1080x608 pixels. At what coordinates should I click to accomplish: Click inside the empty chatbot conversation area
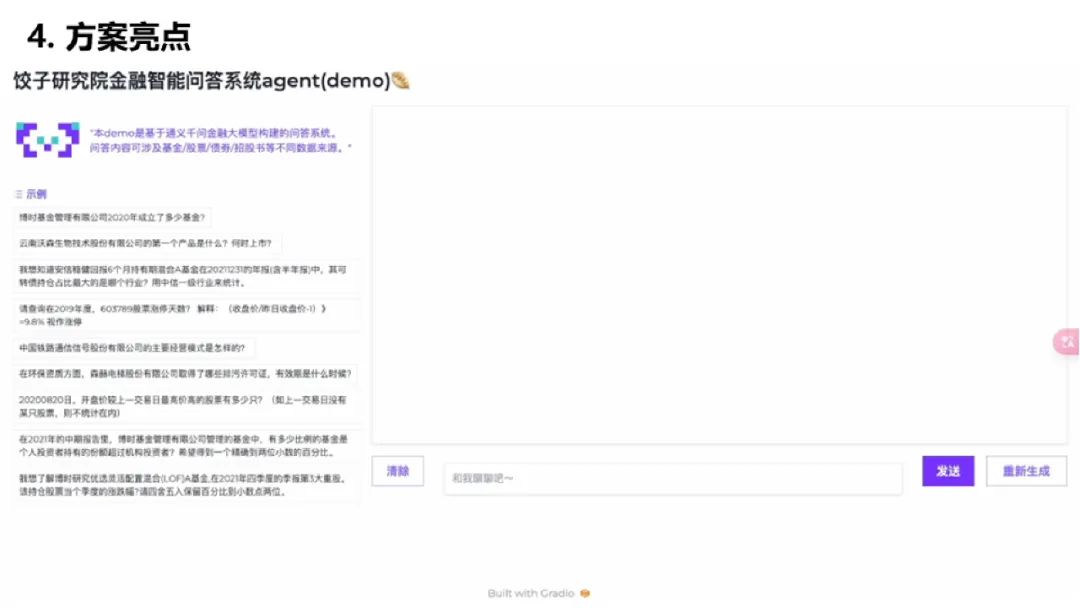point(719,275)
